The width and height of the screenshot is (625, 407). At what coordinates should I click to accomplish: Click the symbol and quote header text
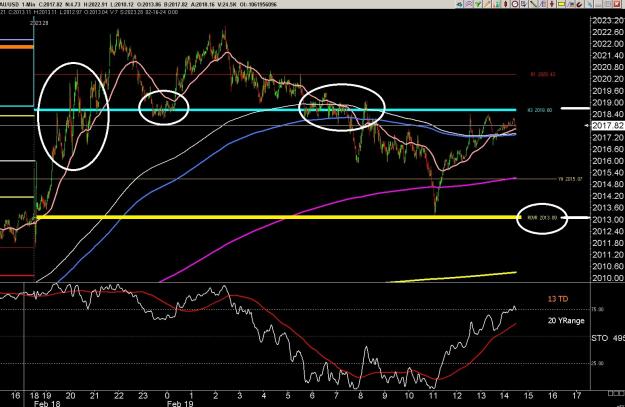click(139, 4)
